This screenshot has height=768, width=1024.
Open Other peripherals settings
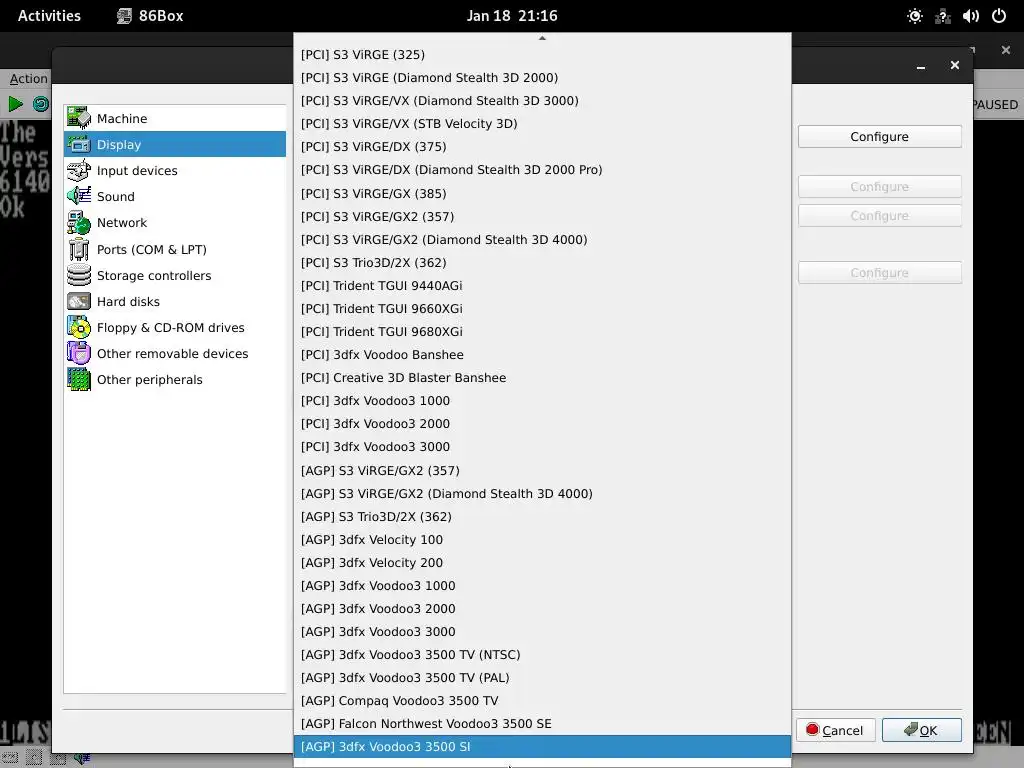click(175, 380)
